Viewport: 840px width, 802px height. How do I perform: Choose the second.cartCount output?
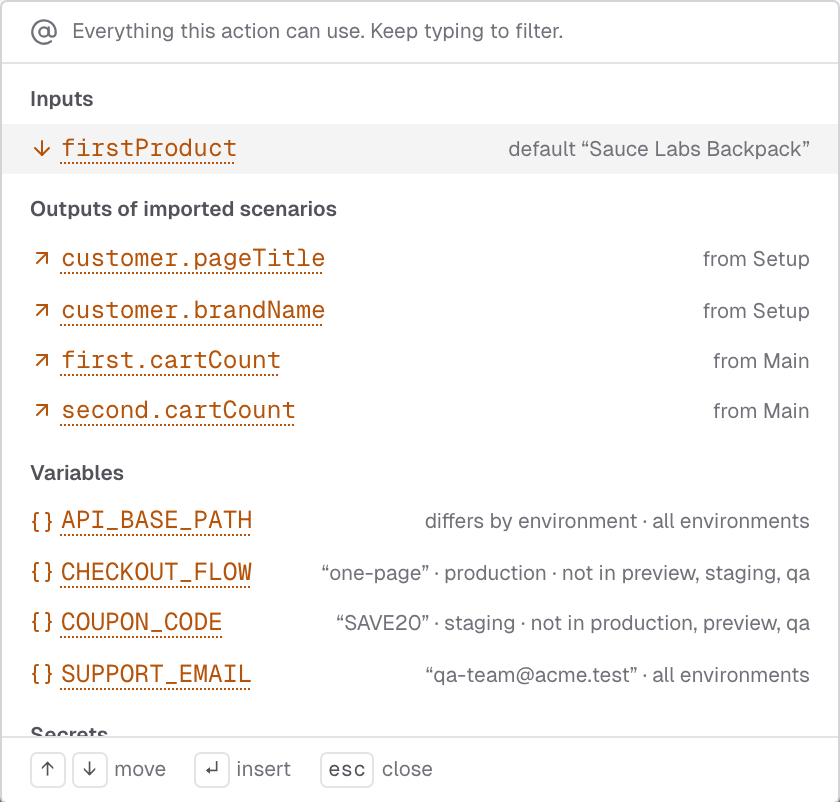[420, 411]
